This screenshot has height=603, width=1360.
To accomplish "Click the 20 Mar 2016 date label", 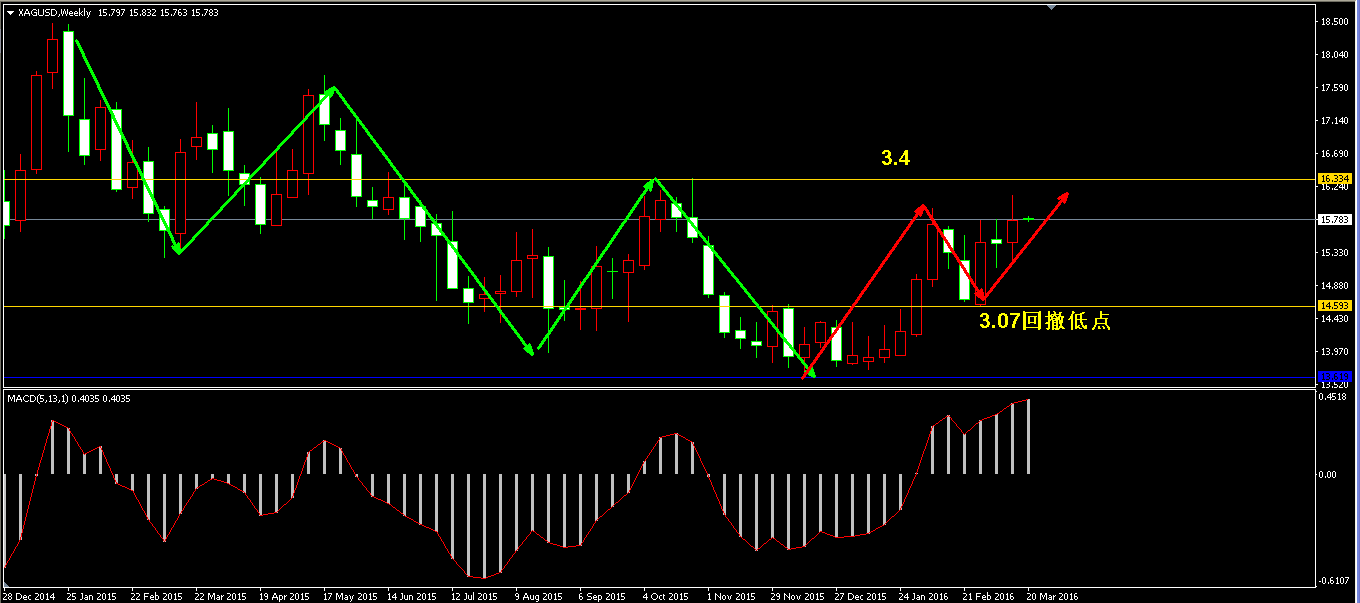I will click(x=1052, y=596).
